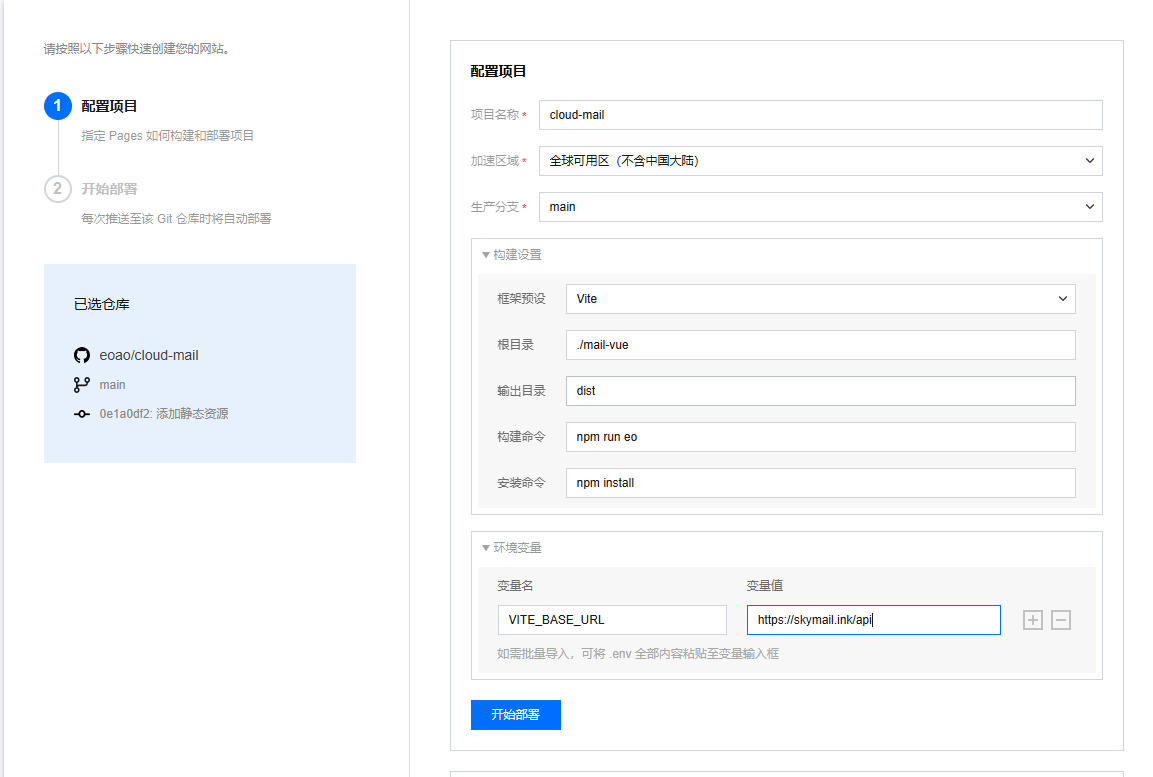
Task: Open the 加速区域 region dropdown
Action: pos(820,161)
